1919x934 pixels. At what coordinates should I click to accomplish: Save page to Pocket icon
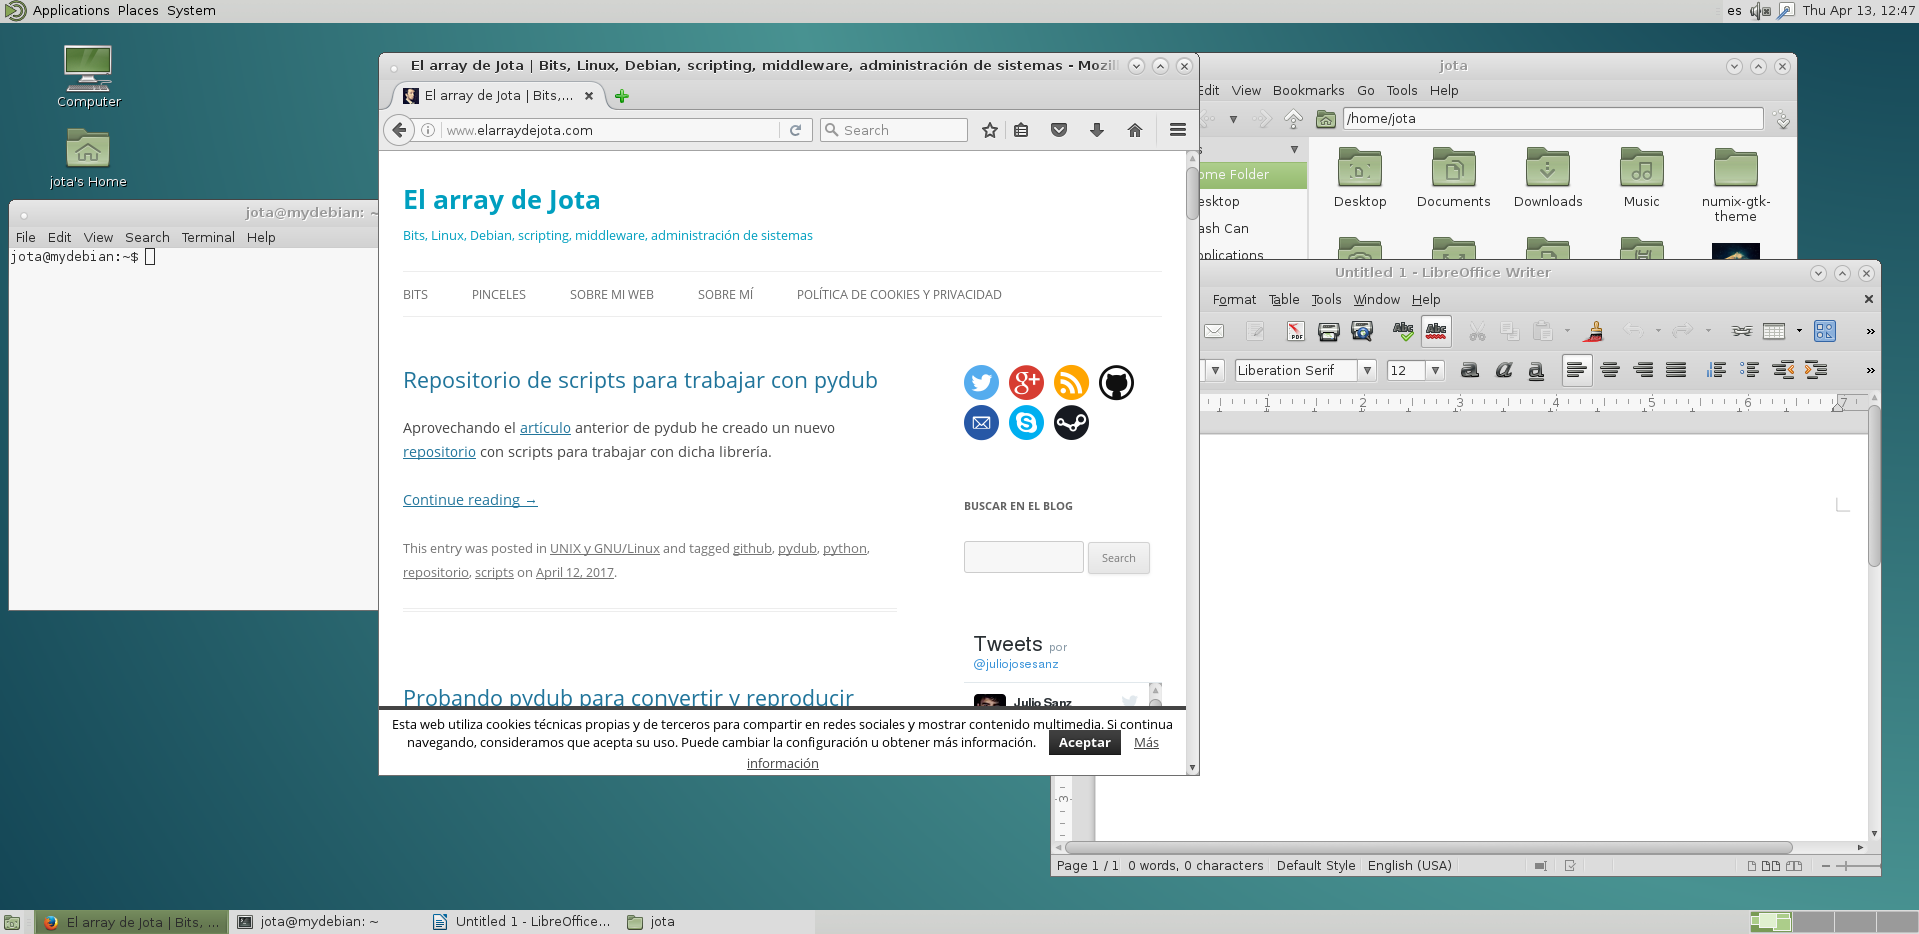point(1059,130)
